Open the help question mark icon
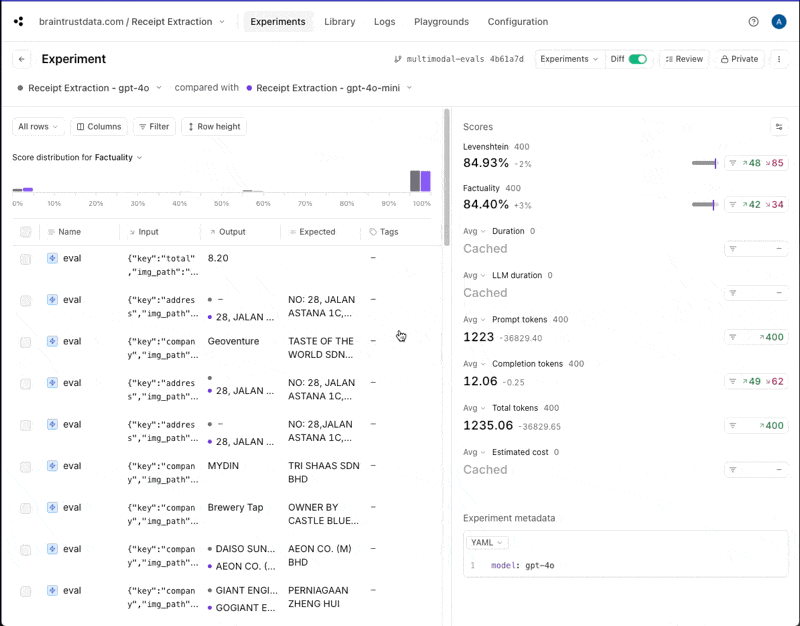 [x=753, y=21]
